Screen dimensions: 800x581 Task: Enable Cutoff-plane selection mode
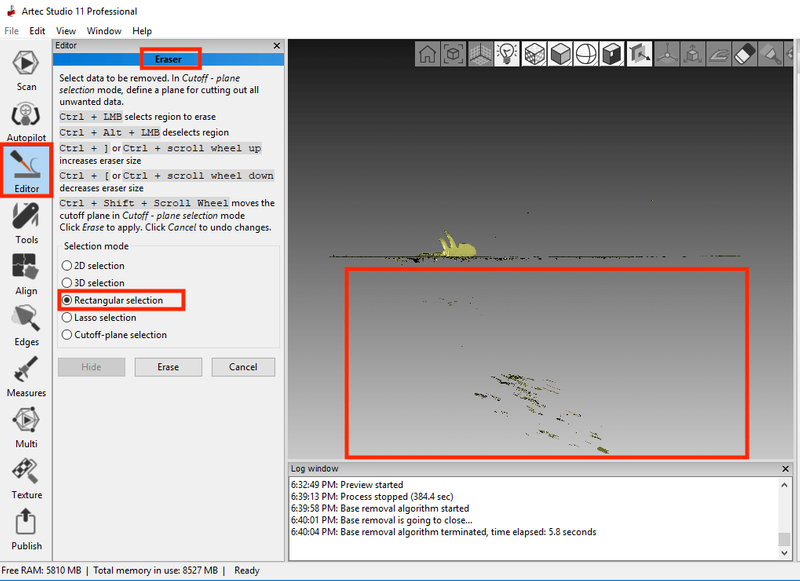[67, 335]
